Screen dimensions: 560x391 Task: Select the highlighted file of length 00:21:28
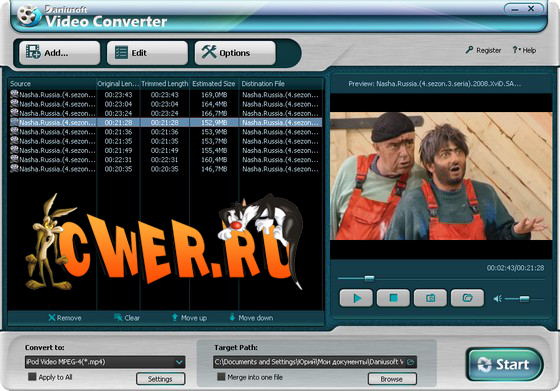165,122
